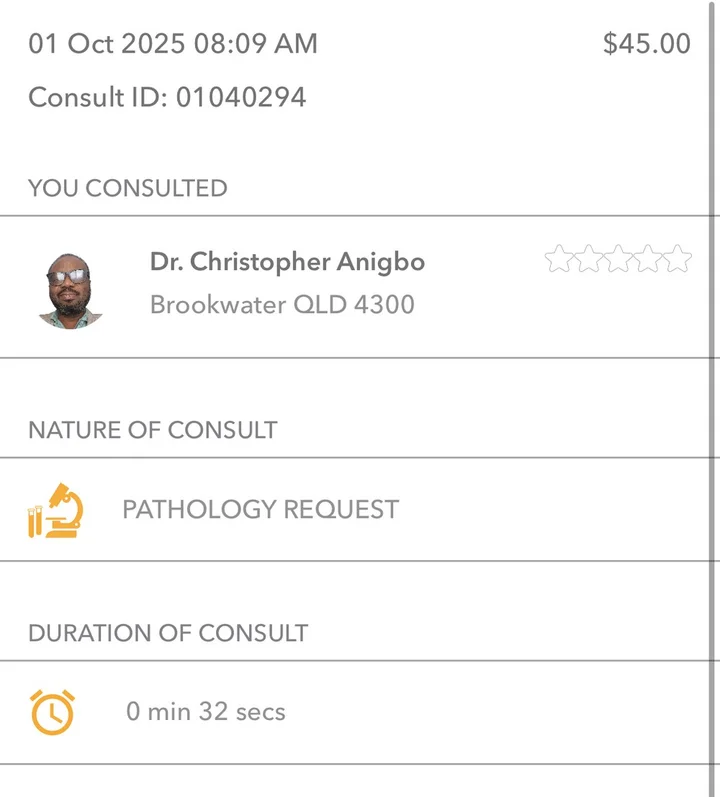The image size is (720, 797).
Task: Click the $45.00 consult fee
Action: [647, 43]
